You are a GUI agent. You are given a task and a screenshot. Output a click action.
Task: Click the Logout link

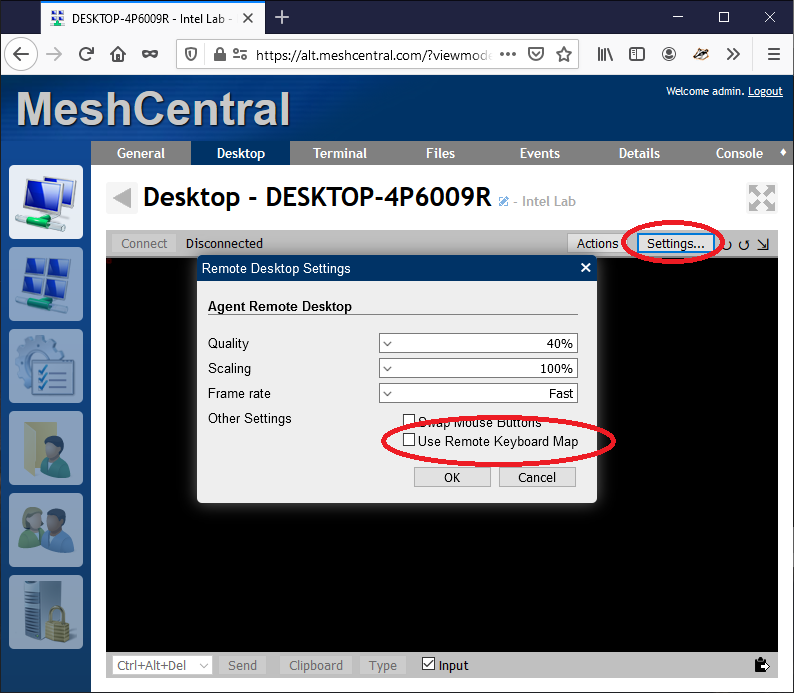click(765, 91)
